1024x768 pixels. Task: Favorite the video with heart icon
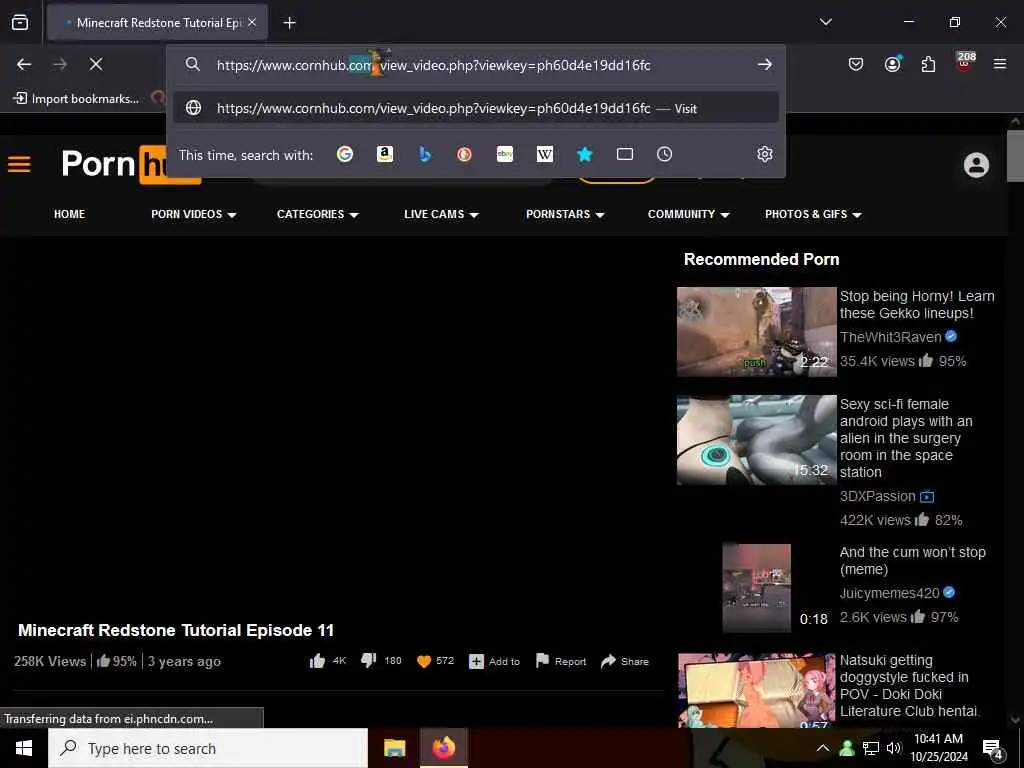[x=424, y=661]
